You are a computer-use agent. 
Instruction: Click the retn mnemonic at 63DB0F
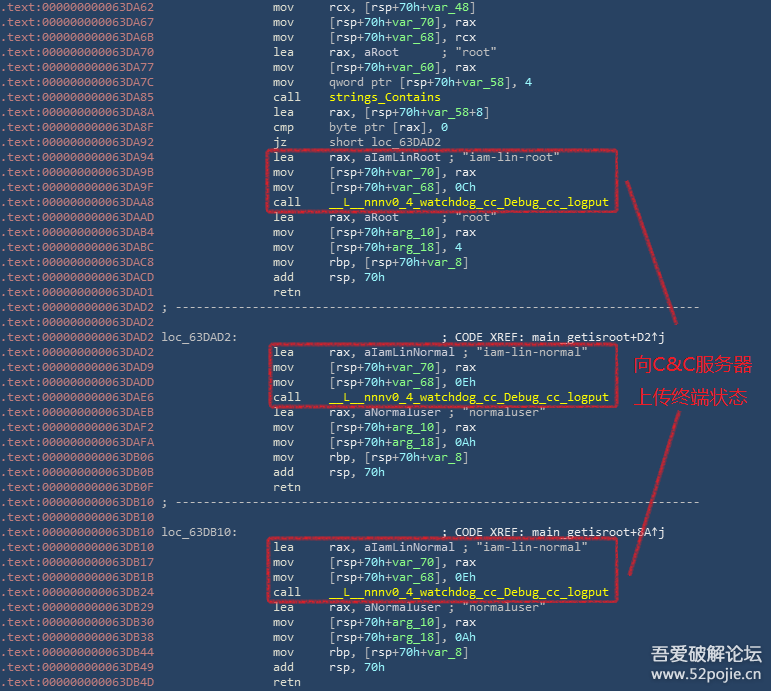tap(287, 487)
